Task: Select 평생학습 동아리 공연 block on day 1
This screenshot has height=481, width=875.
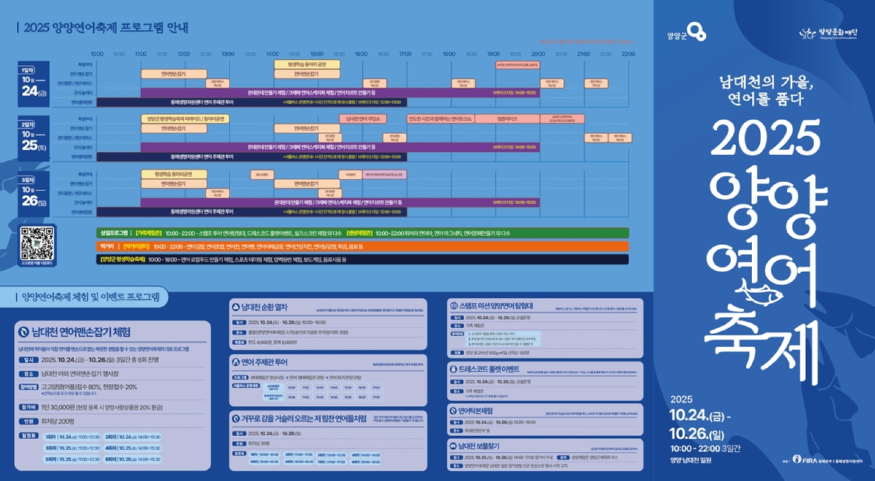Action: (306, 64)
